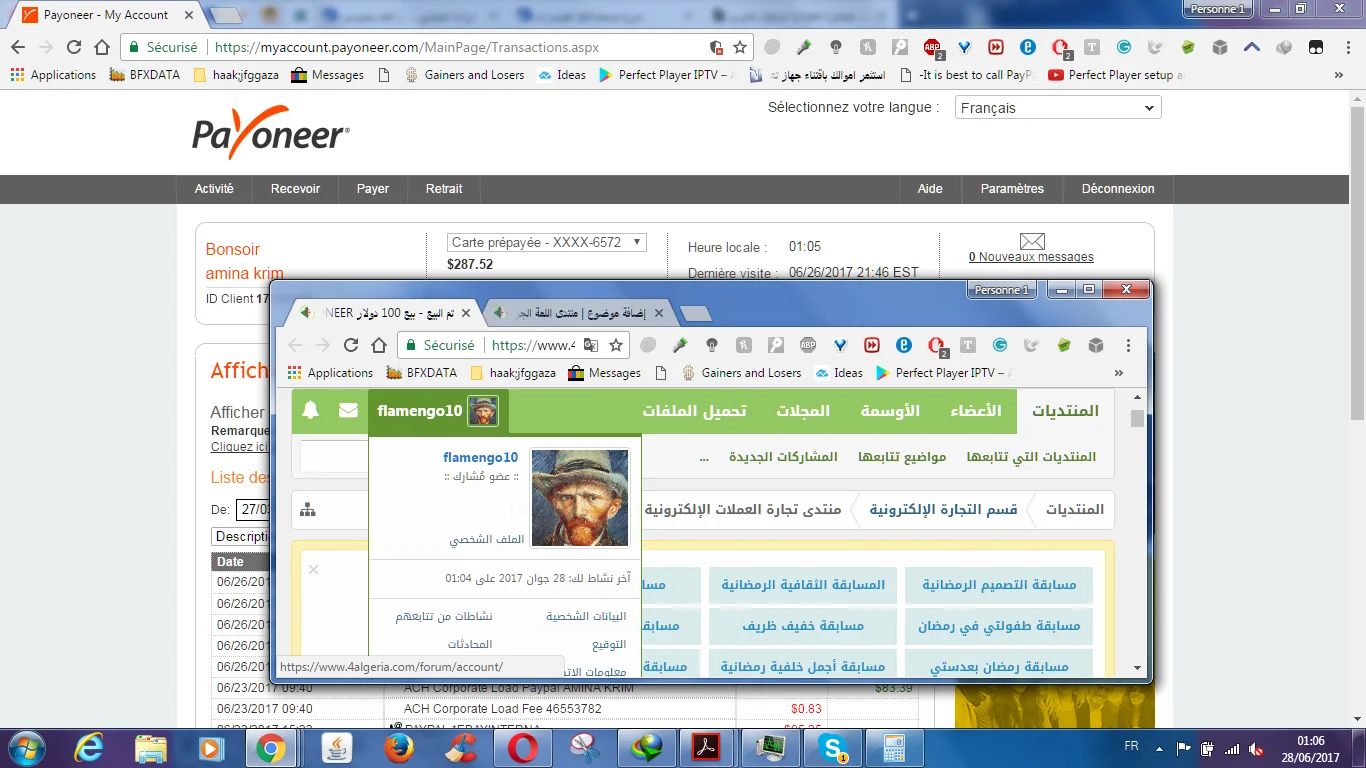
Task: Expand hidden bookmarks in the Payoneer window
Action: click(x=1339, y=75)
